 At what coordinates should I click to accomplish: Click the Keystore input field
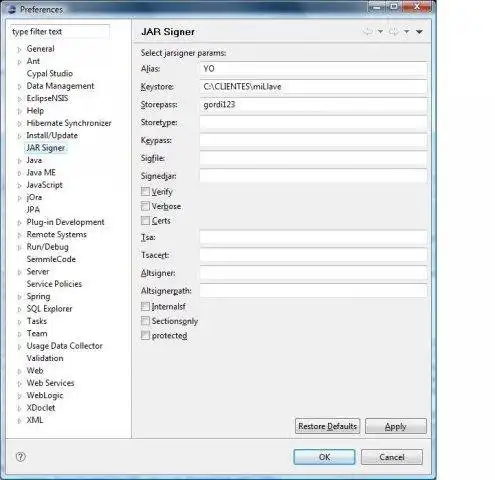click(313, 87)
